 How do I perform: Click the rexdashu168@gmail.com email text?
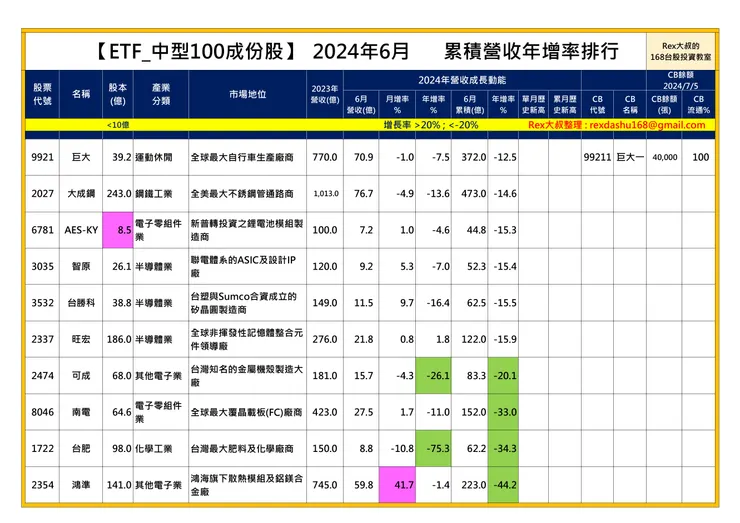pos(647,125)
